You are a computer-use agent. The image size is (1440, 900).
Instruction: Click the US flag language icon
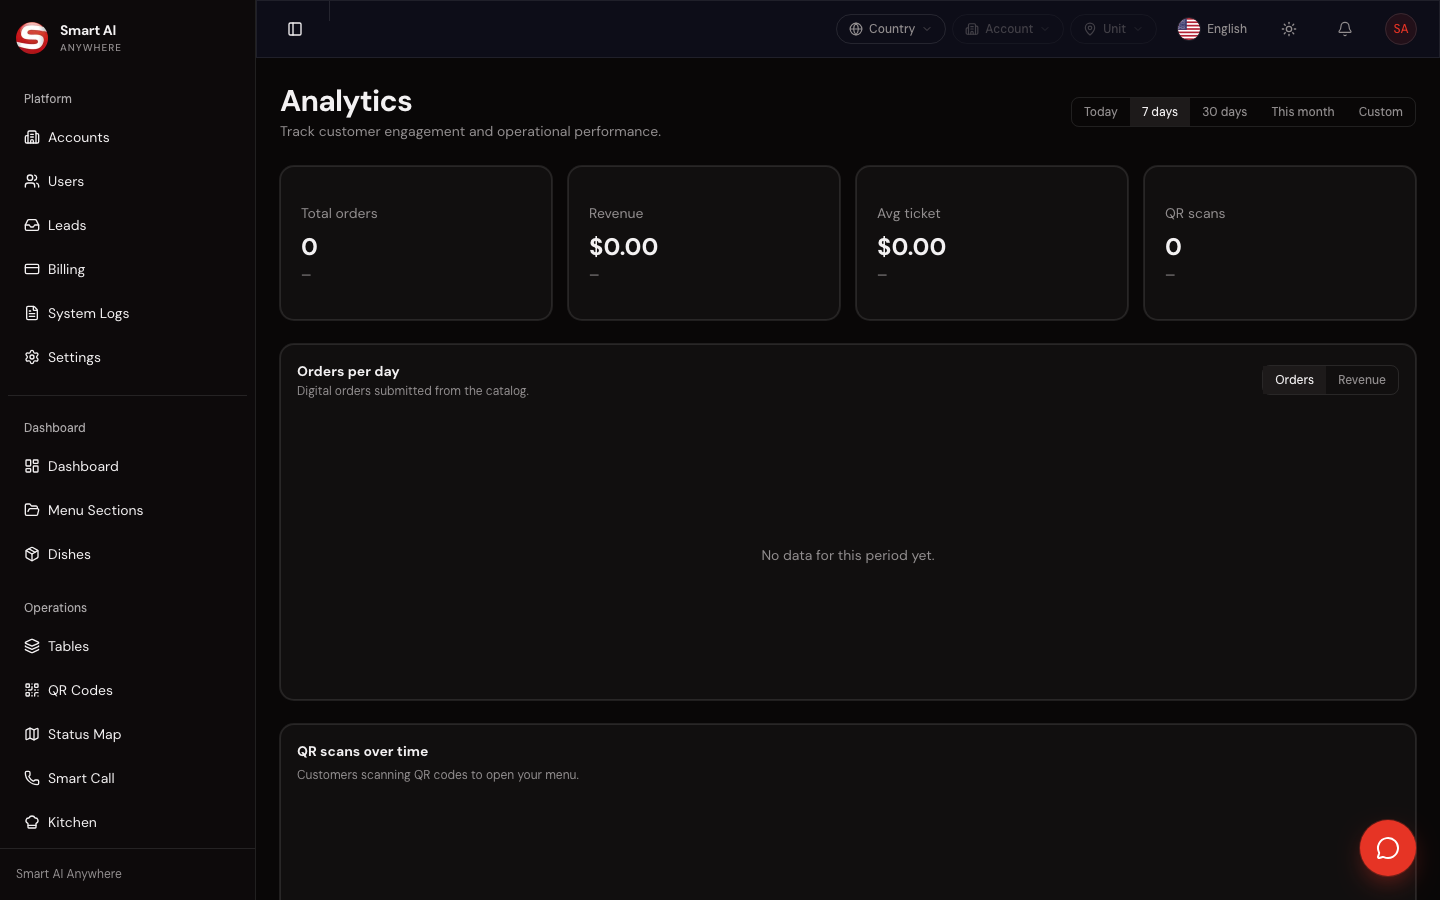click(1189, 29)
